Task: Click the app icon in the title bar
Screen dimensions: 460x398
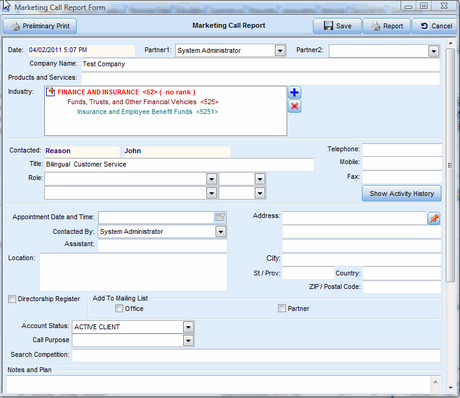Action: coord(6,7)
